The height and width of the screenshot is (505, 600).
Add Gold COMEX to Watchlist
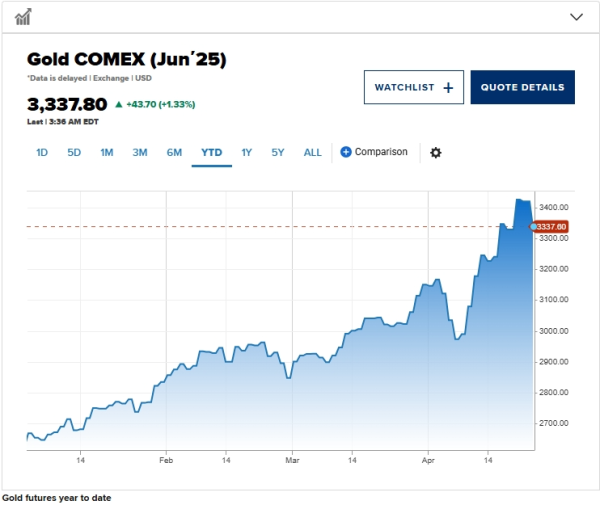click(413, 87)
